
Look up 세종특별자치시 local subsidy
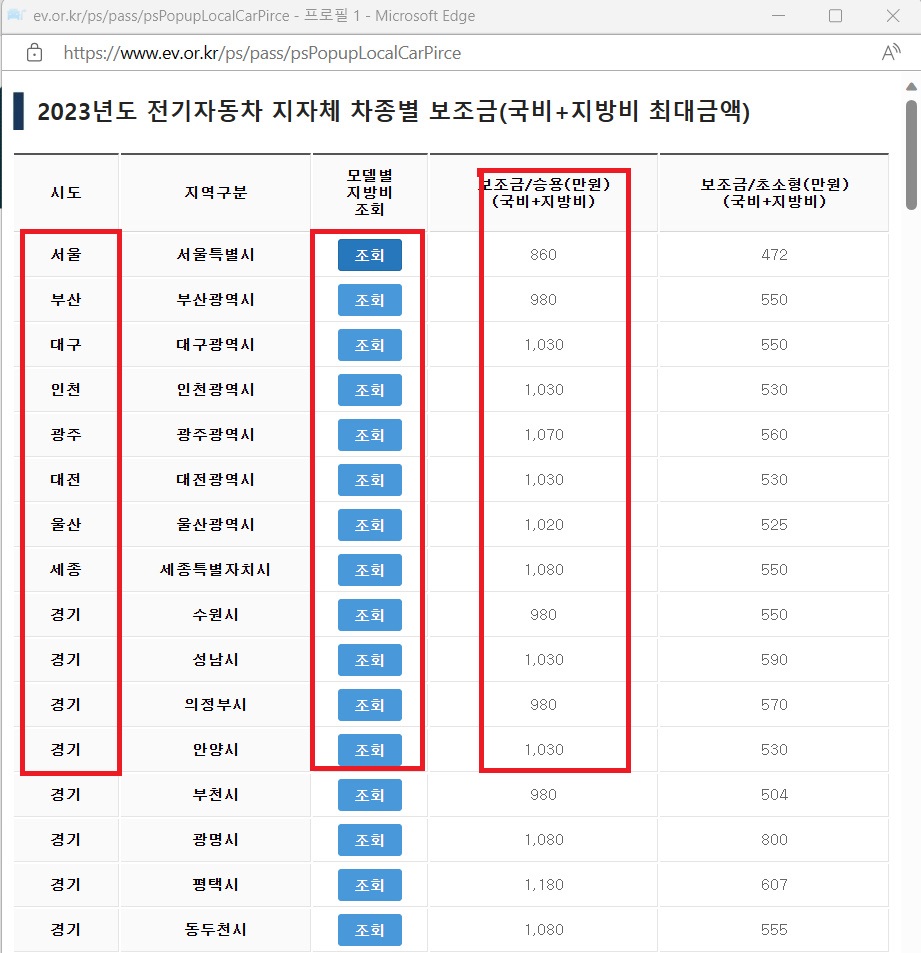point(370,570)
